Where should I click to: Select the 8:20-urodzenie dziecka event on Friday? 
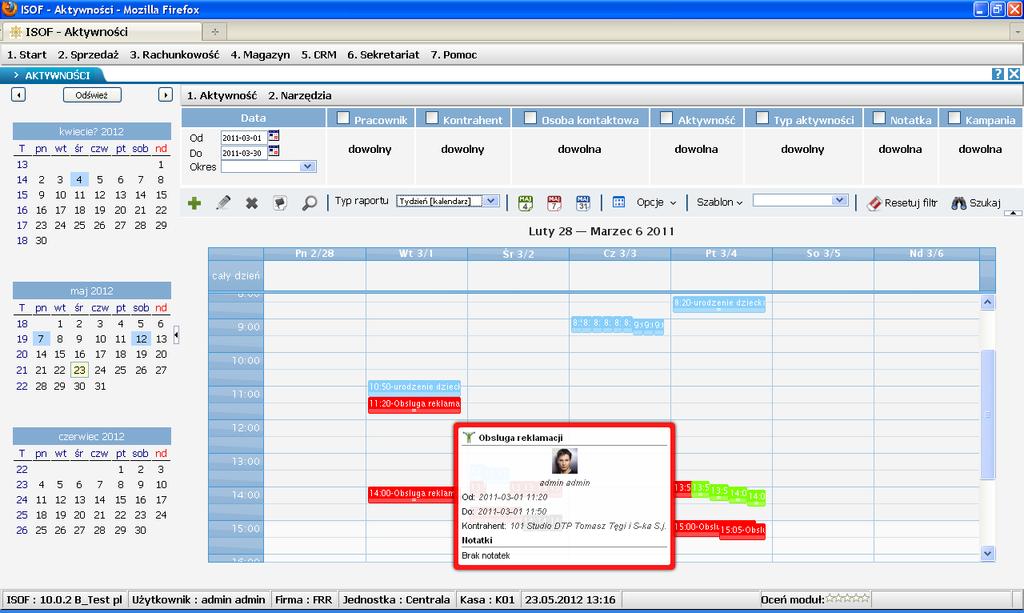pos(719,304)
